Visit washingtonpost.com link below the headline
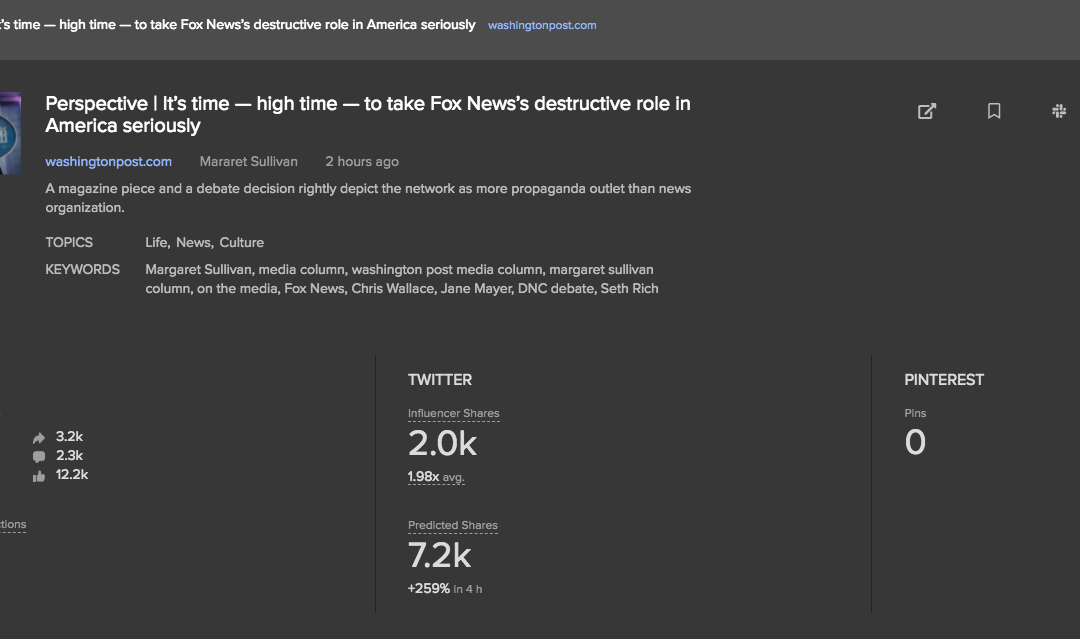Image resolution: width=1080 pixels, height=639 pixels. (x=108, y=162)
